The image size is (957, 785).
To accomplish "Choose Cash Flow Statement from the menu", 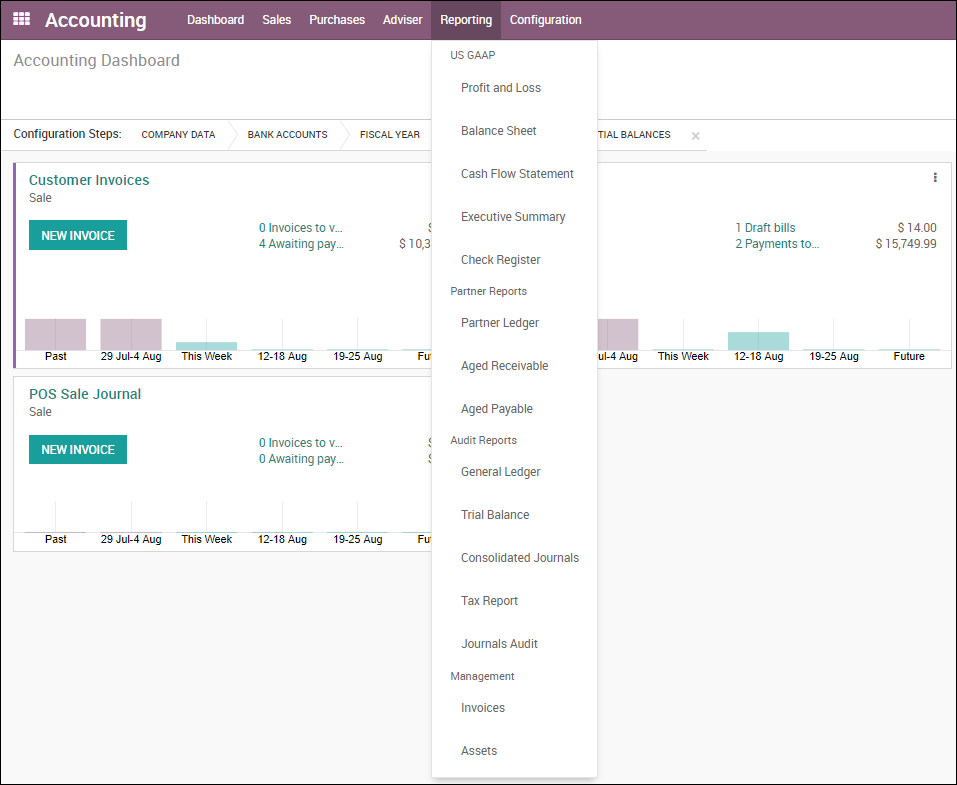I will pos(517,174).
